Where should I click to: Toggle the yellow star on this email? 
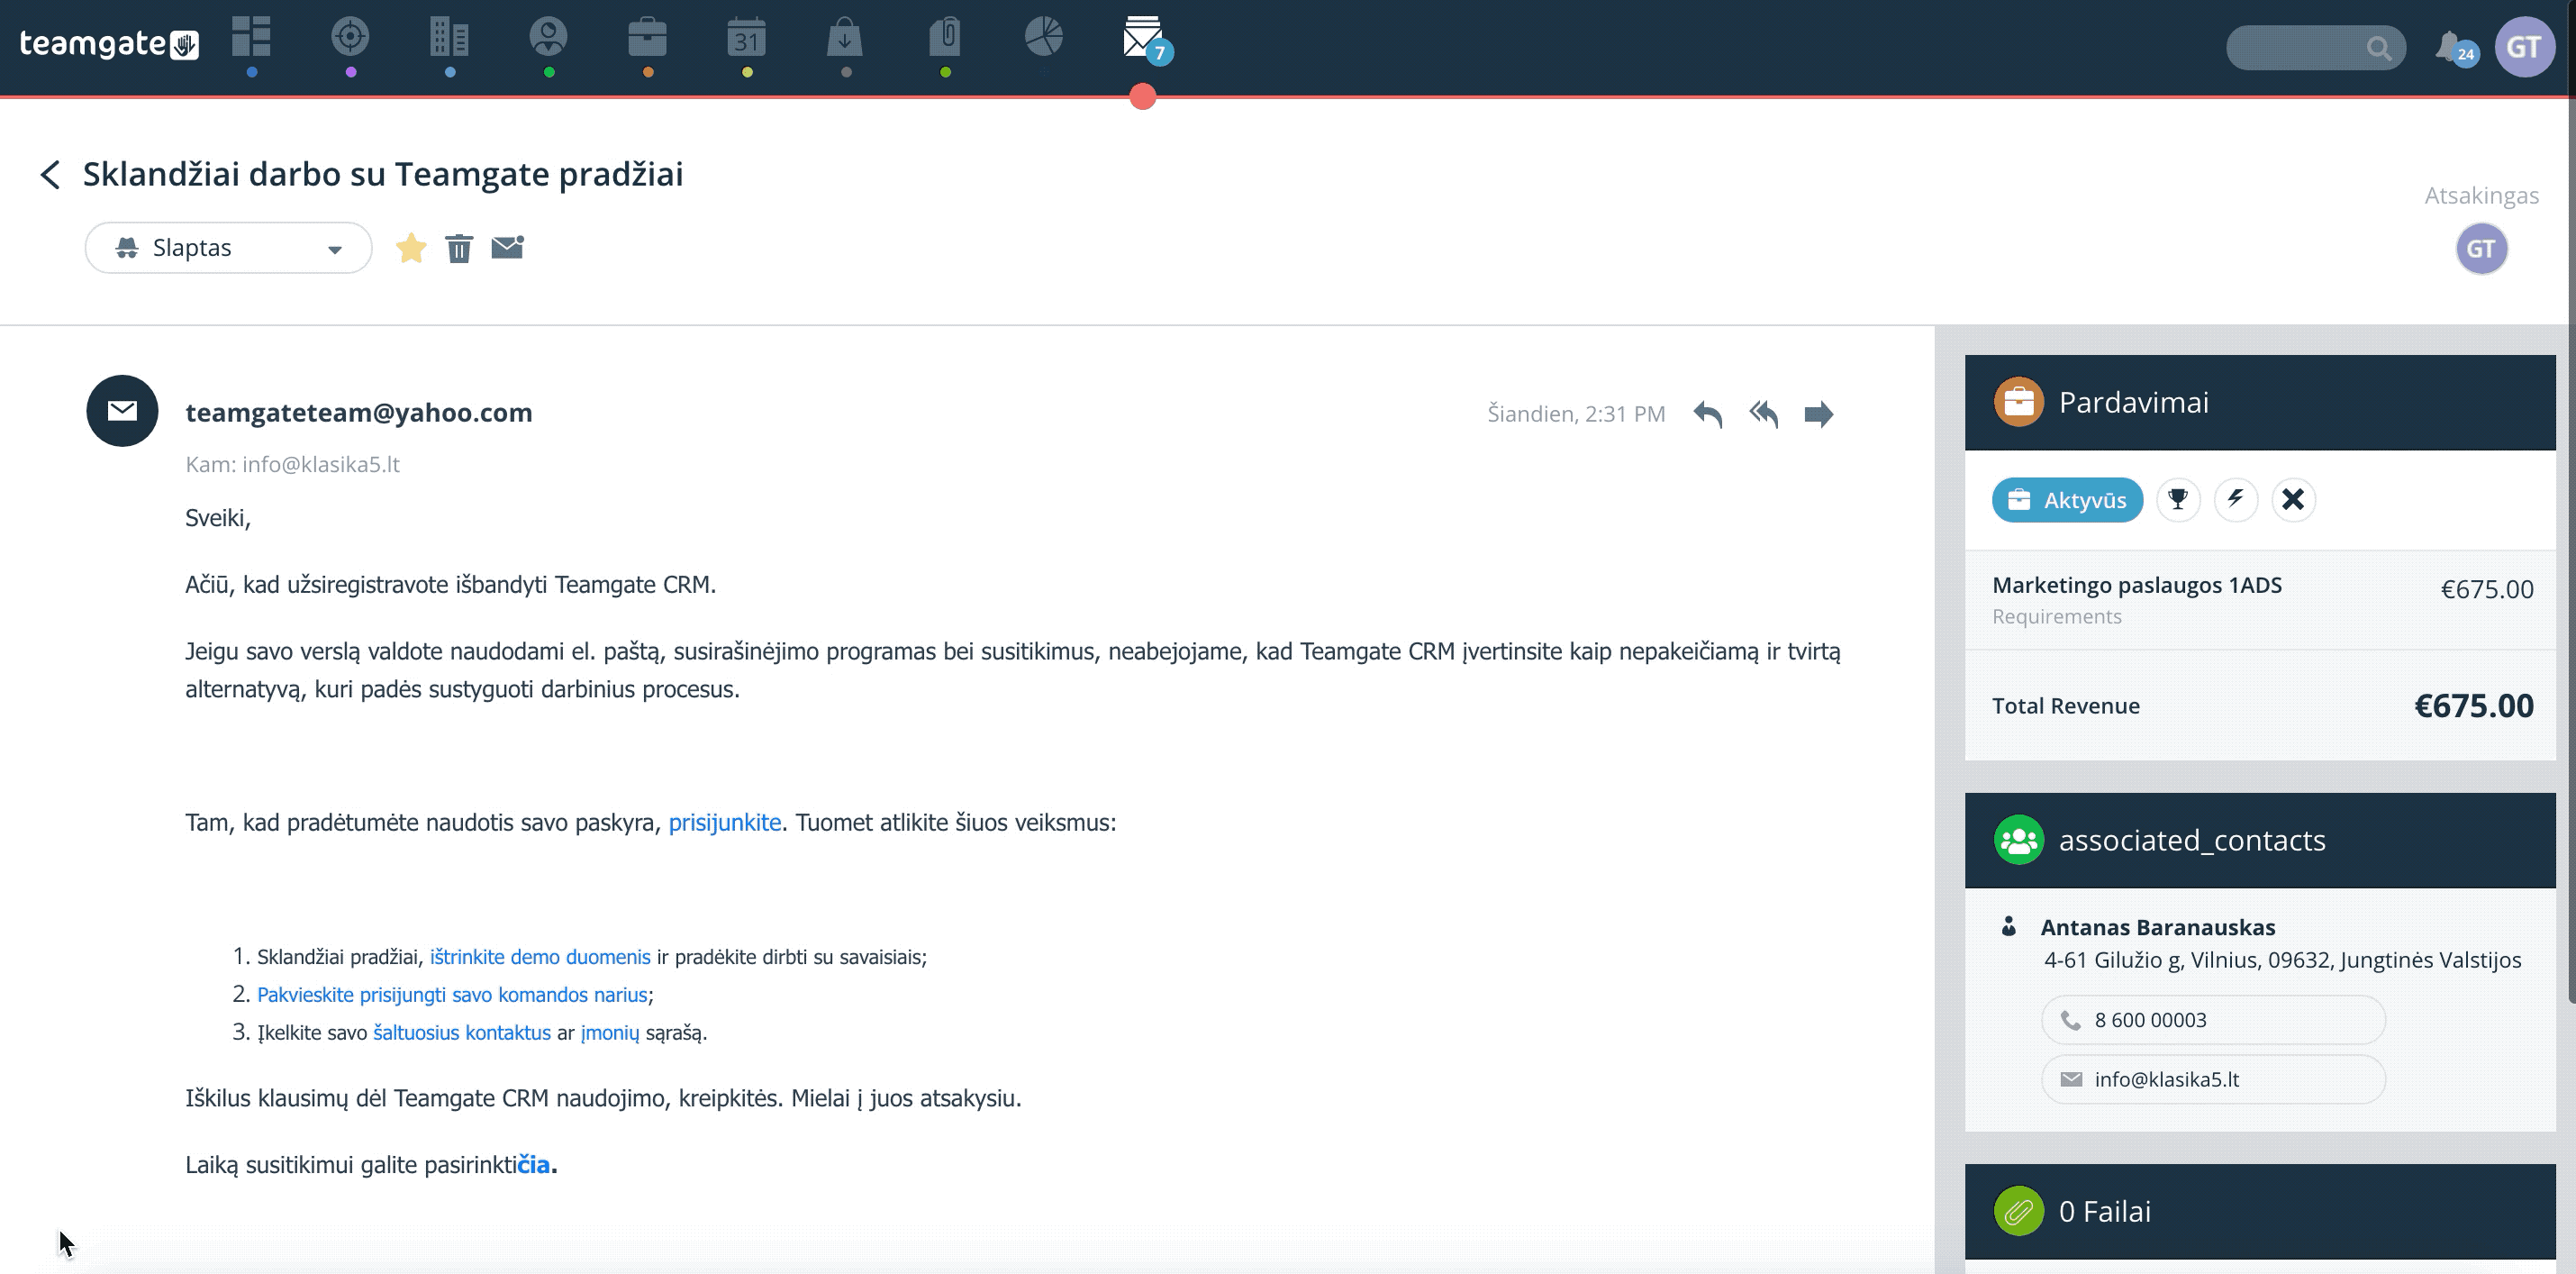click(x=411, y=247)
